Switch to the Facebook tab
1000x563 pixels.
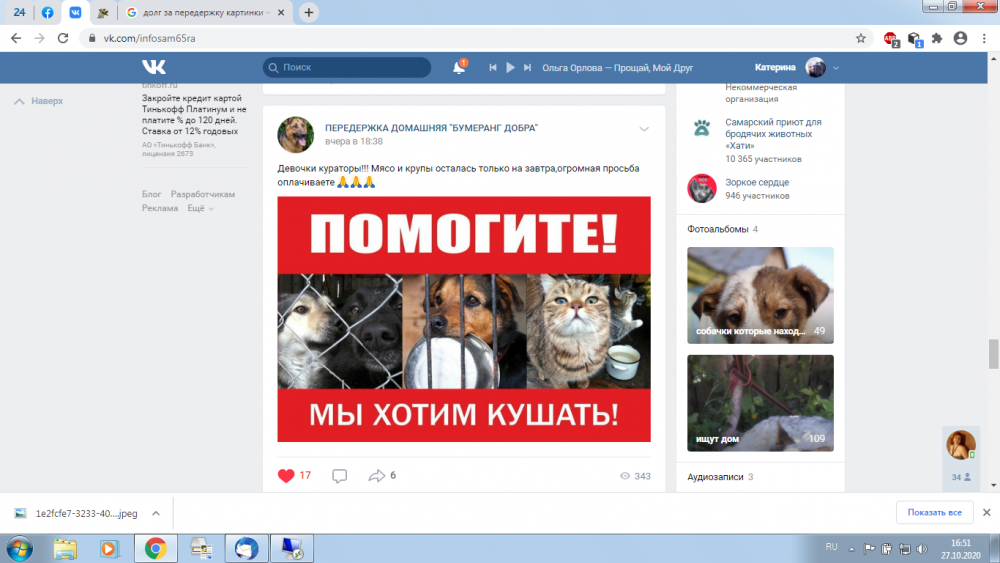tap(47, 12)
